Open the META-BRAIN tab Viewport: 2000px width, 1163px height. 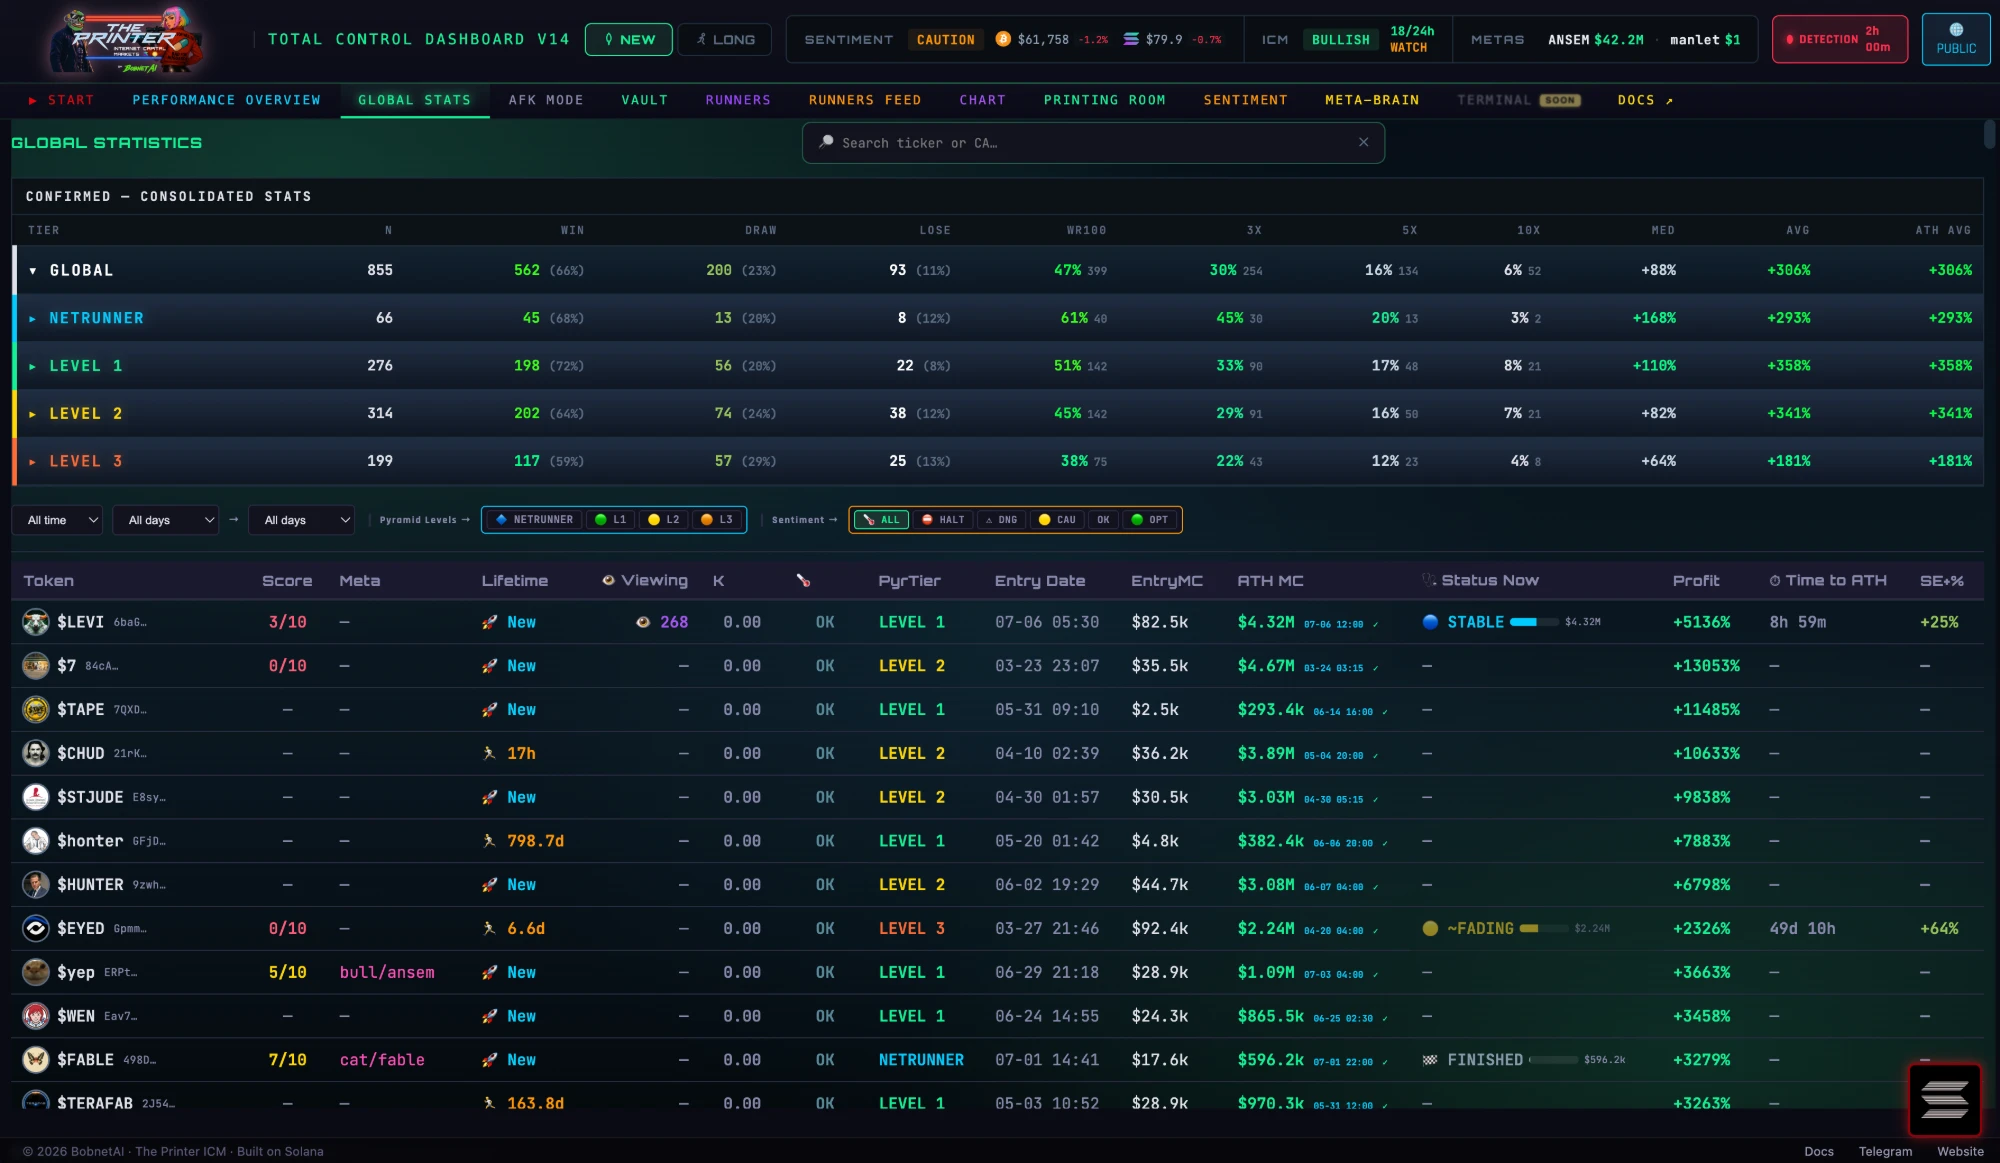click(1372, 100)
